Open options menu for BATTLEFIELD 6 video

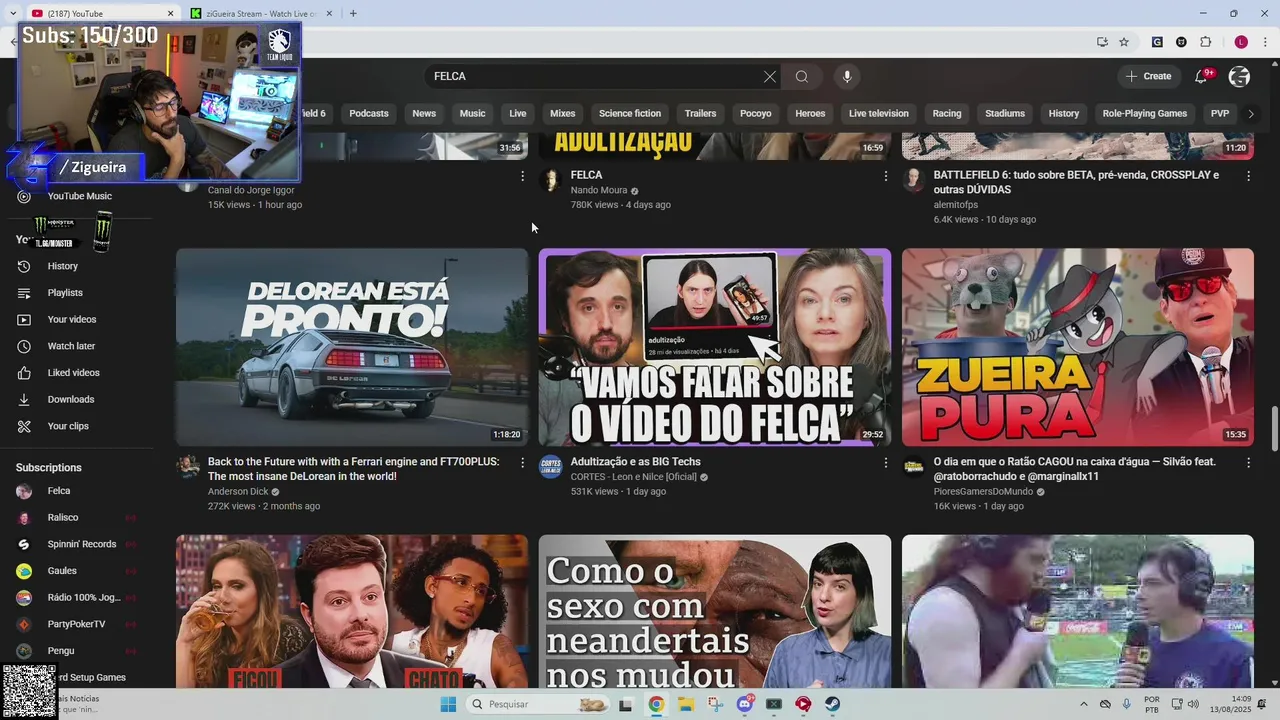point(1248,176)
